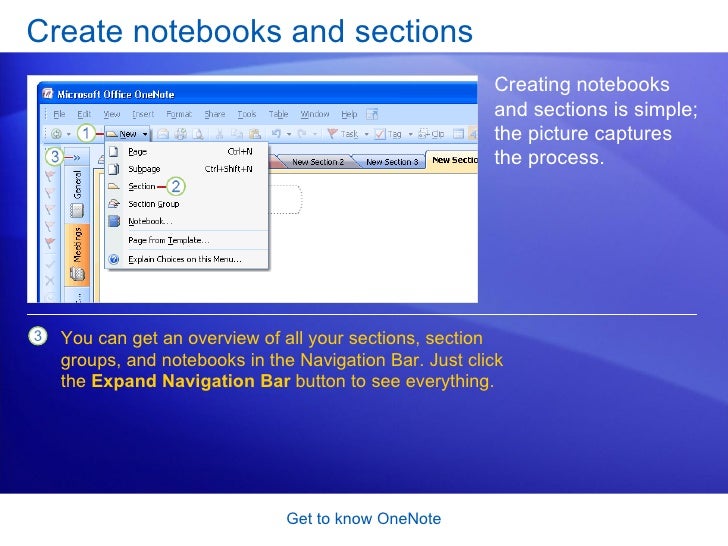Viewport: 728px width, 546px height.
Task: Click the Print Preview icon in the toolbar
Action: [x=198, y=134]
